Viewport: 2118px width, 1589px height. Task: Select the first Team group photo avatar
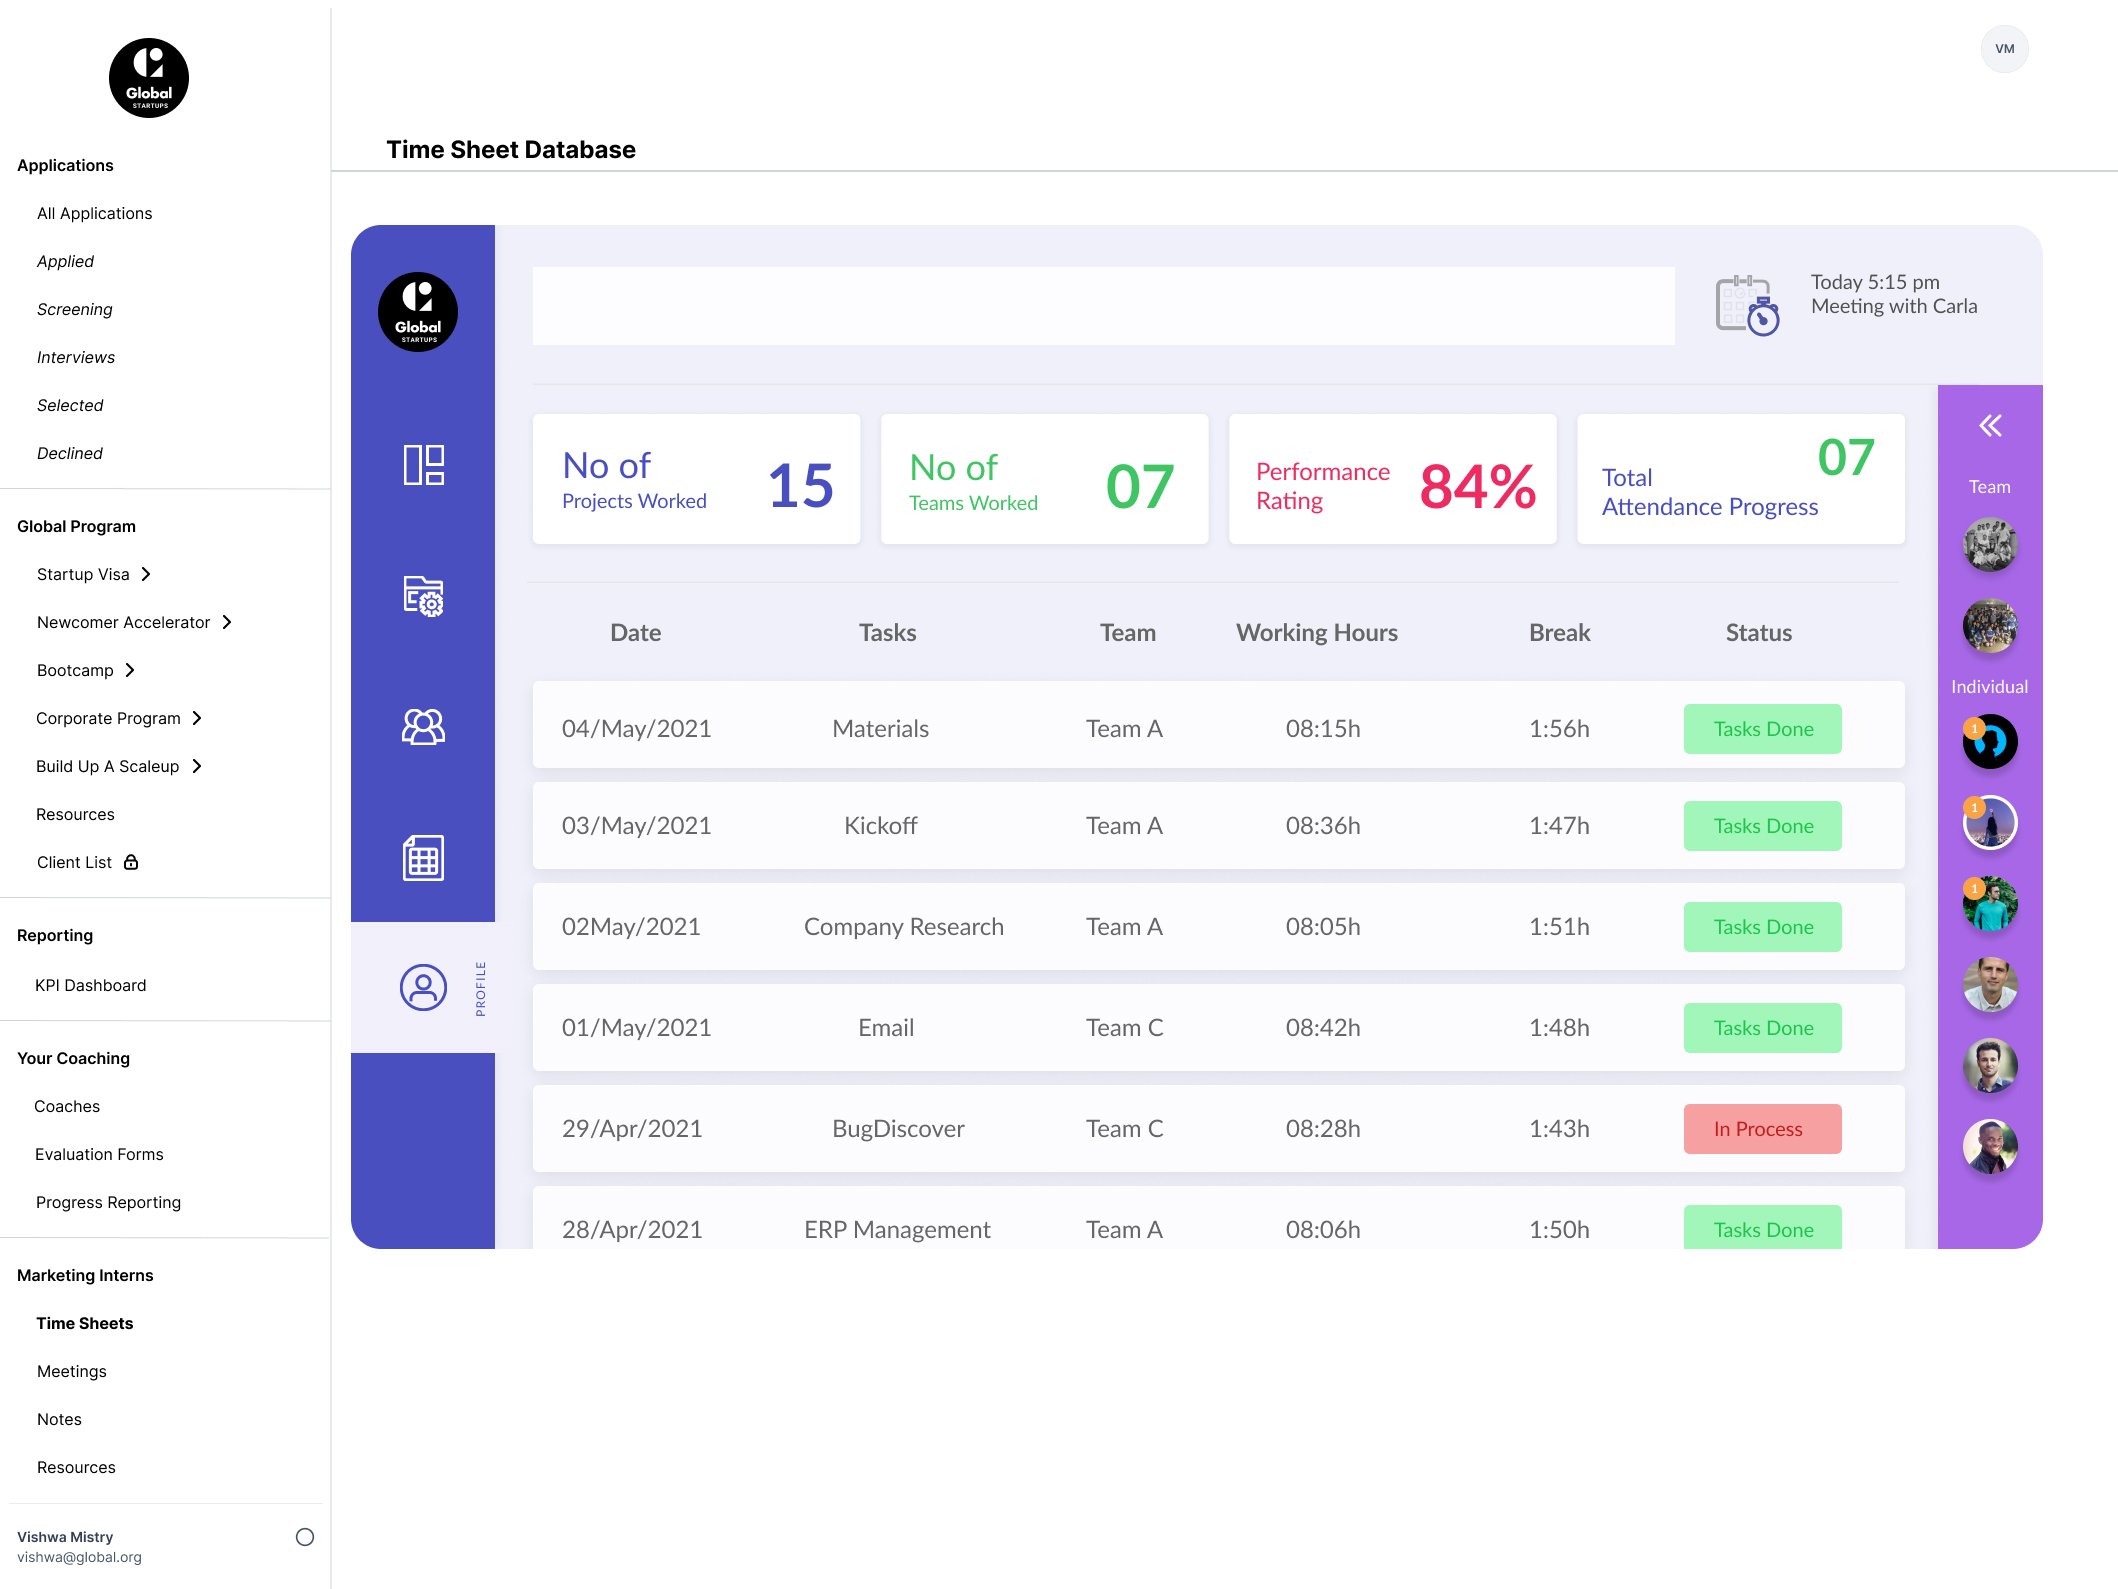1990,545
